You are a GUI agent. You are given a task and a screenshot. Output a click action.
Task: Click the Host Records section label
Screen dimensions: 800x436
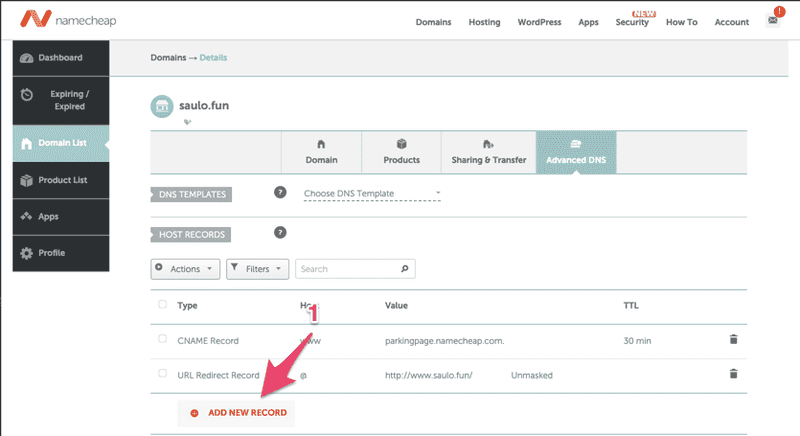(191, 235)
